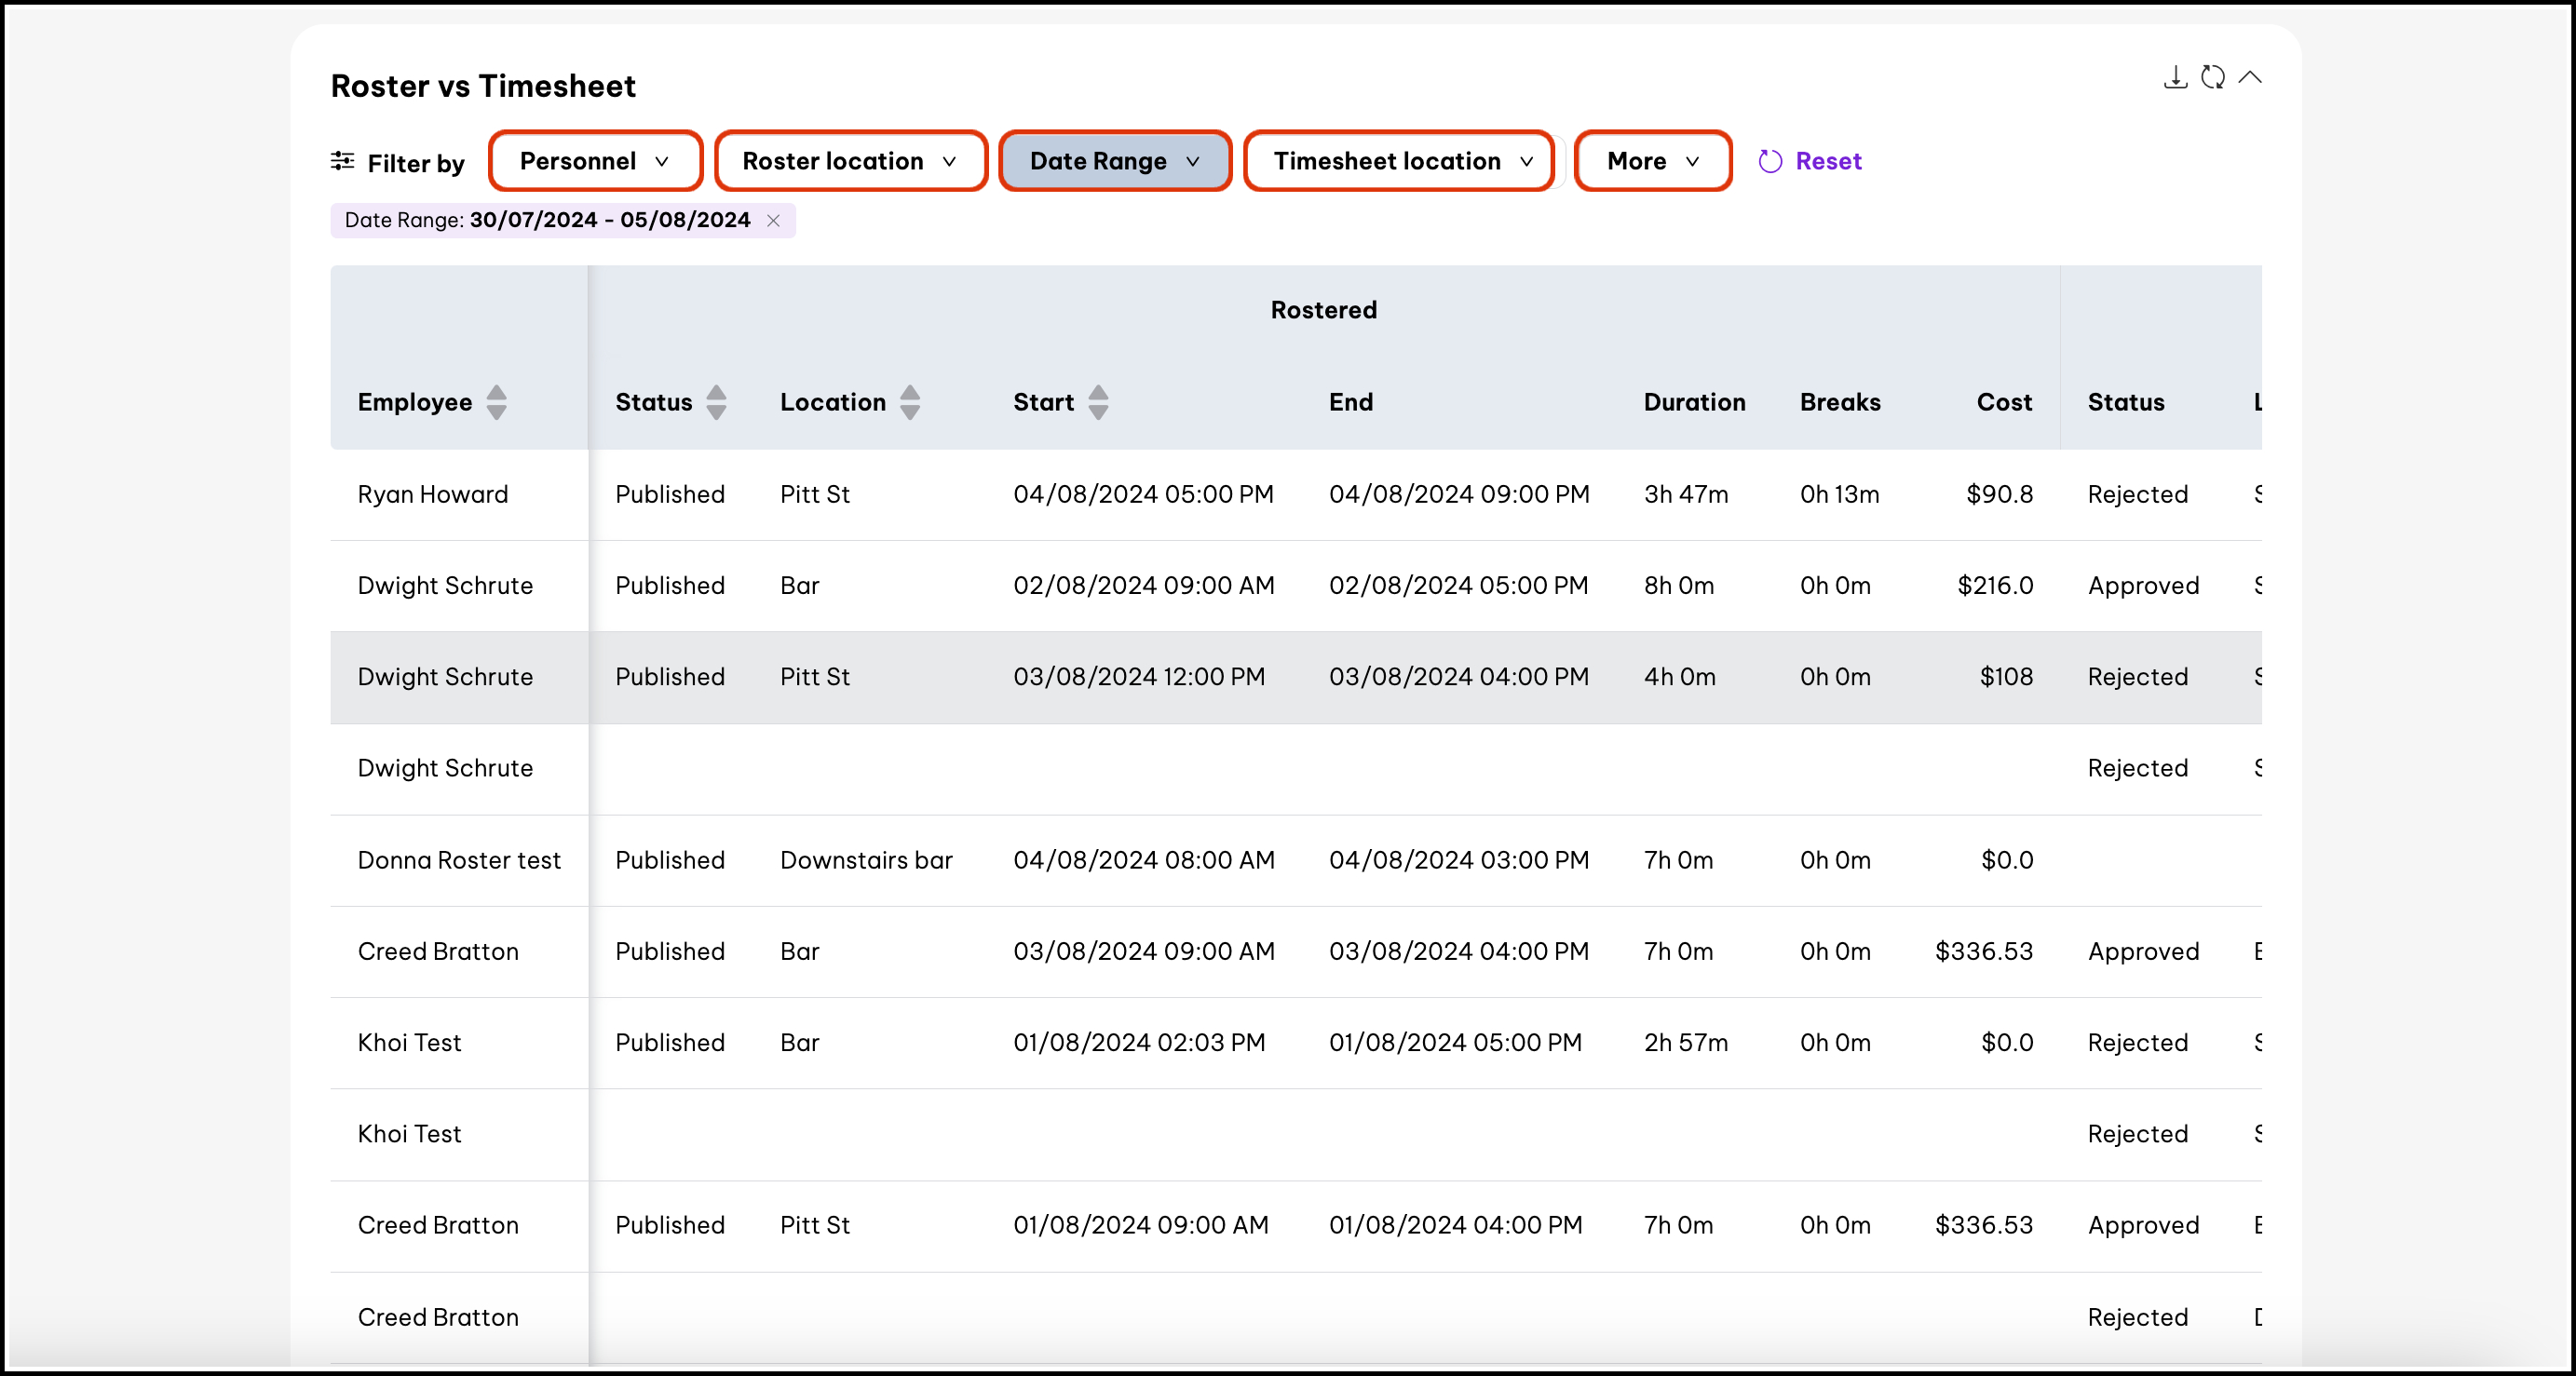Click the Reset filters link
This screenshot has width=2576, height=1376.
click(1828, 161)
